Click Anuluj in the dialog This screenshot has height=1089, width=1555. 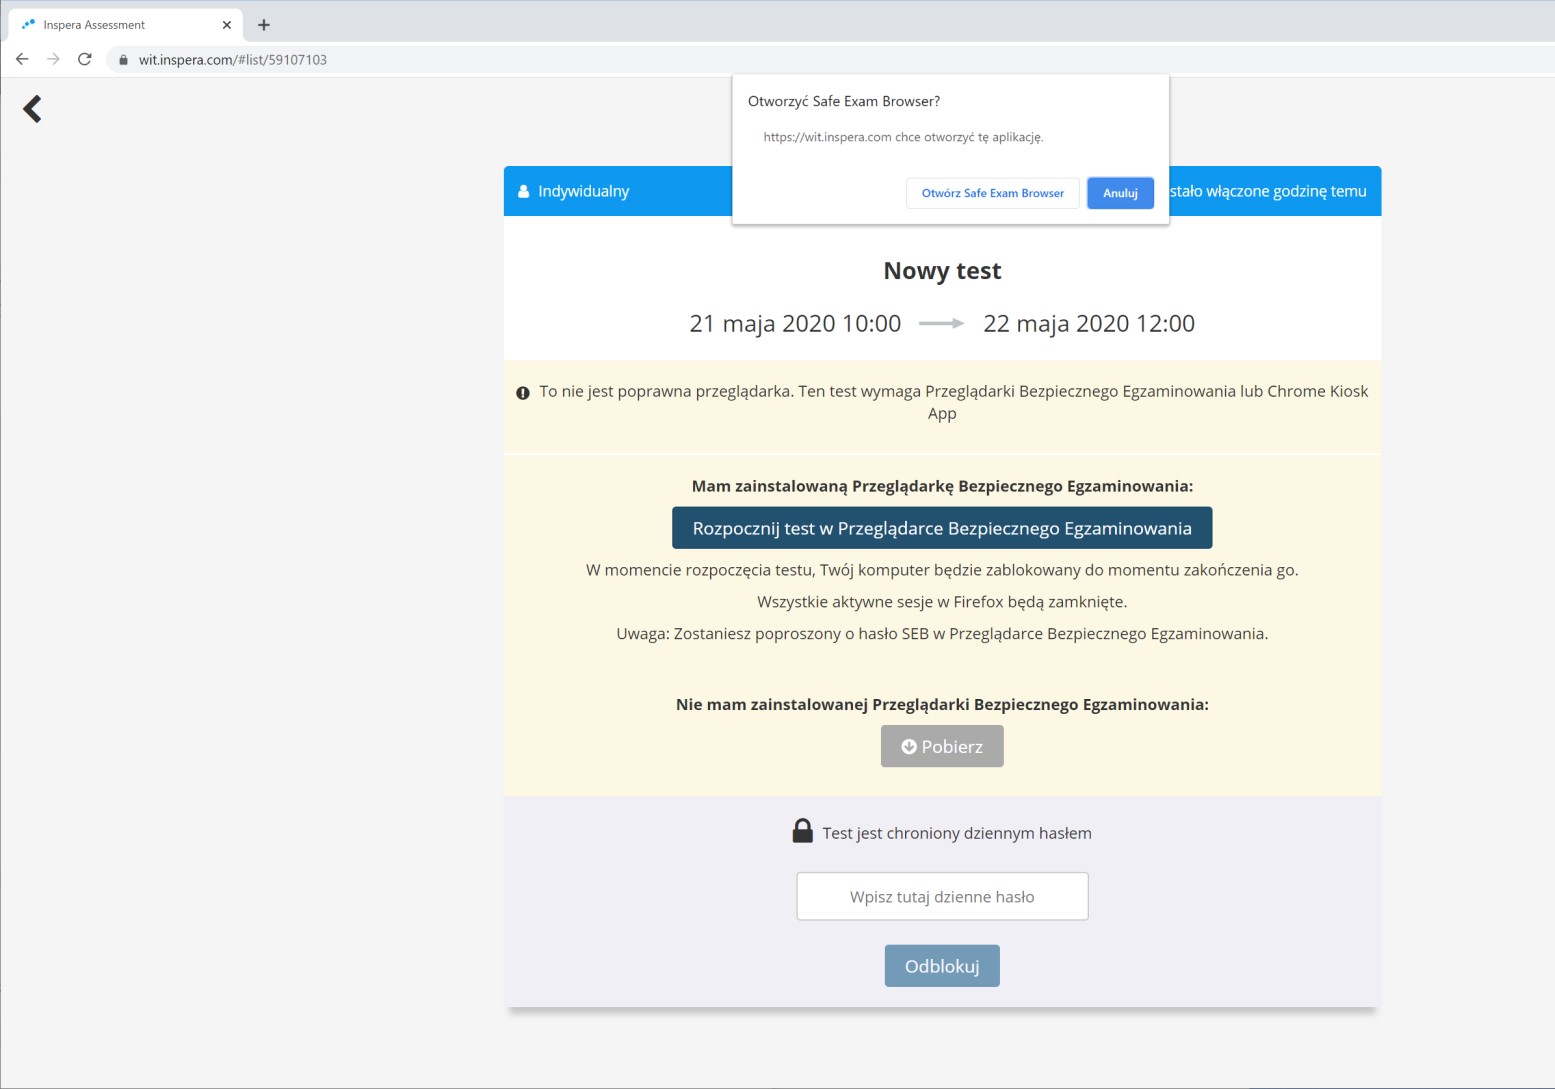(1120, 193)
